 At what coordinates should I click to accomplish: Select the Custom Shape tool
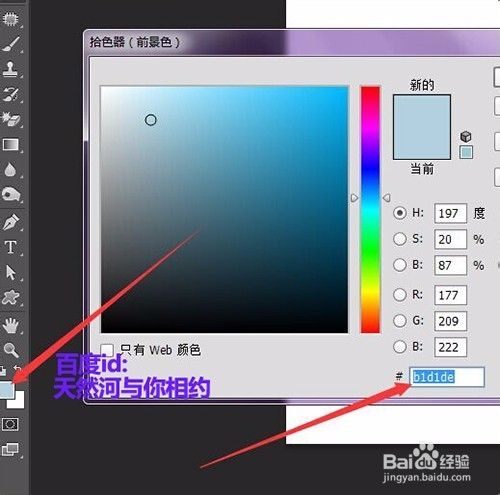click(x=11, y=297)
